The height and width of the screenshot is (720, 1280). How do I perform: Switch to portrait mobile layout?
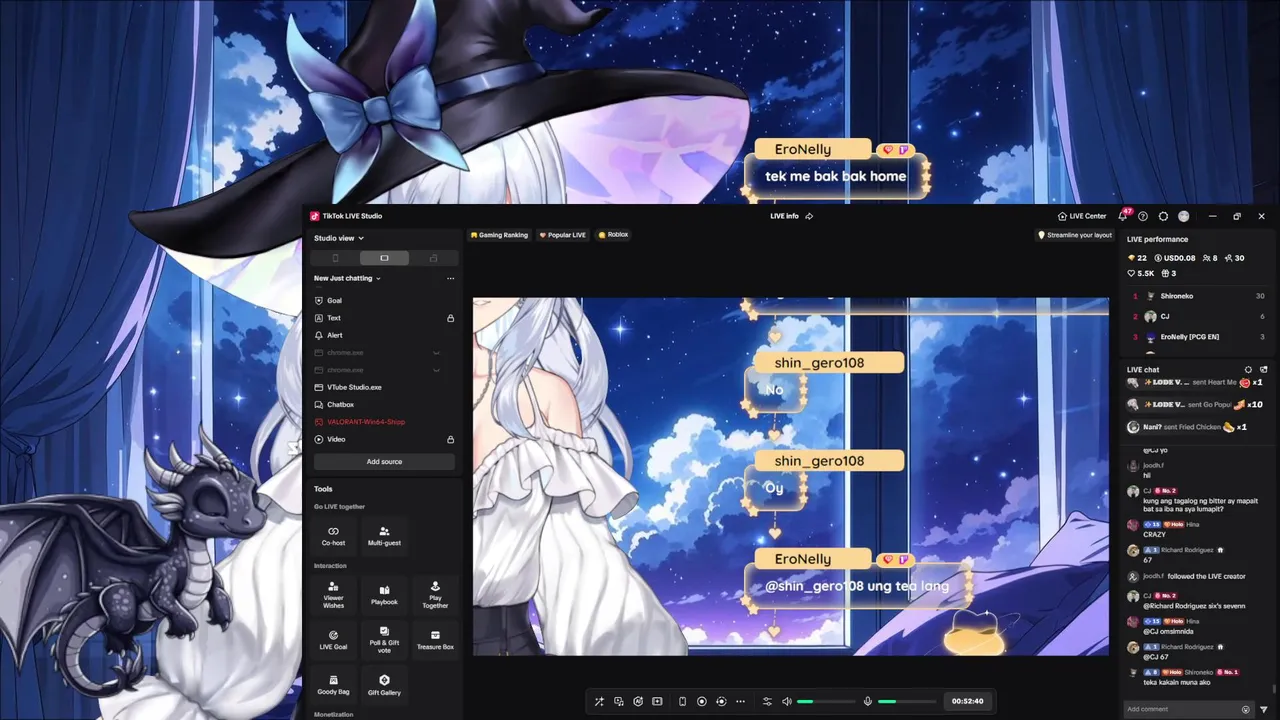[335, 258]
